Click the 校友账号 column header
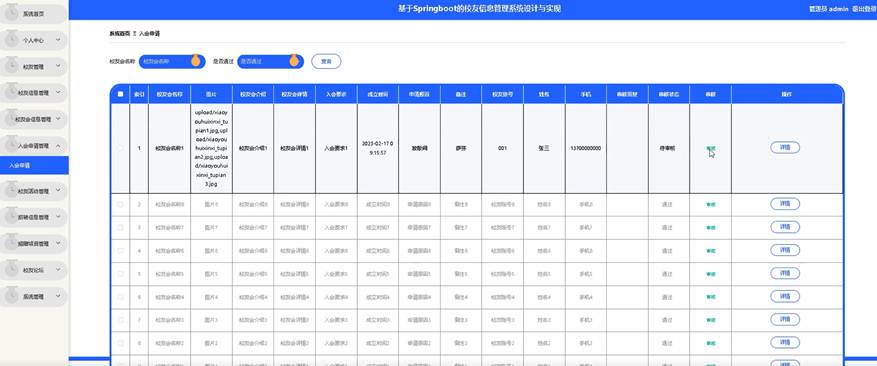 click(x=502, y=95)
